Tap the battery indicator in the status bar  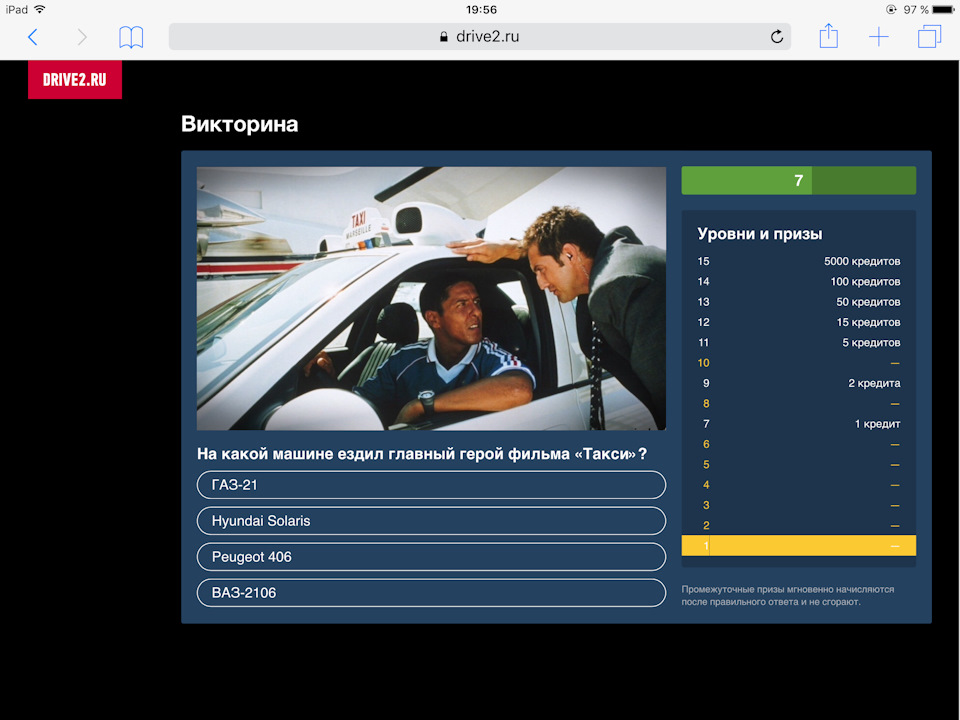(x=943, y=9)
